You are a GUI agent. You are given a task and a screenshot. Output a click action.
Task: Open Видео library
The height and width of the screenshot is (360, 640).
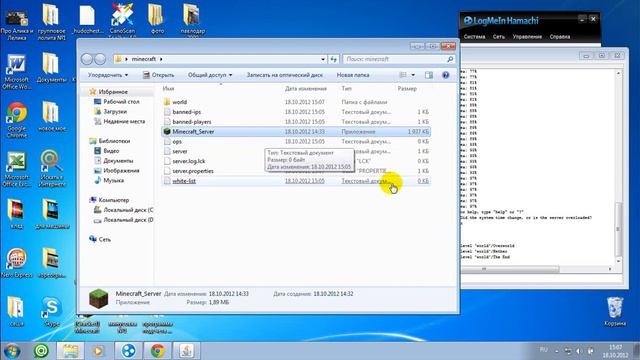point(111,151)
